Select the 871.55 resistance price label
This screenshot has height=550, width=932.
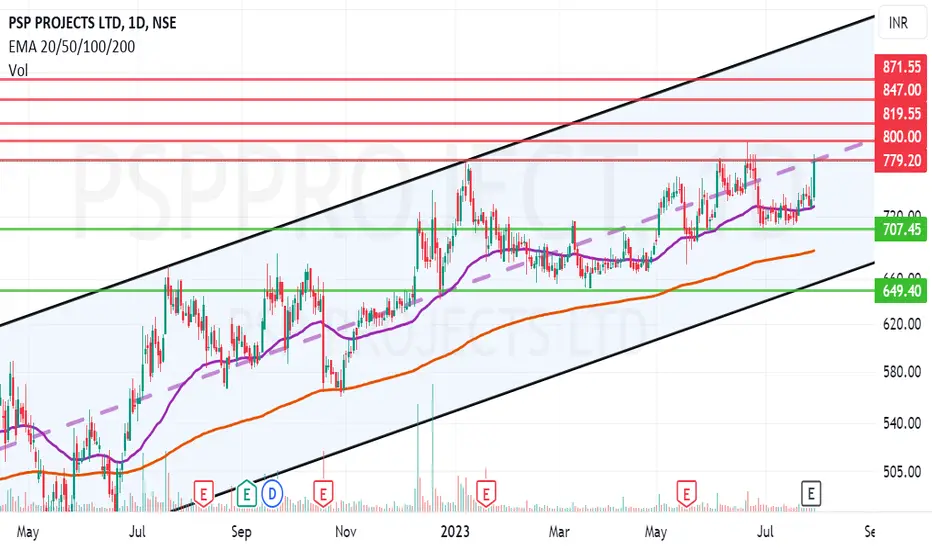coord(900,67)
